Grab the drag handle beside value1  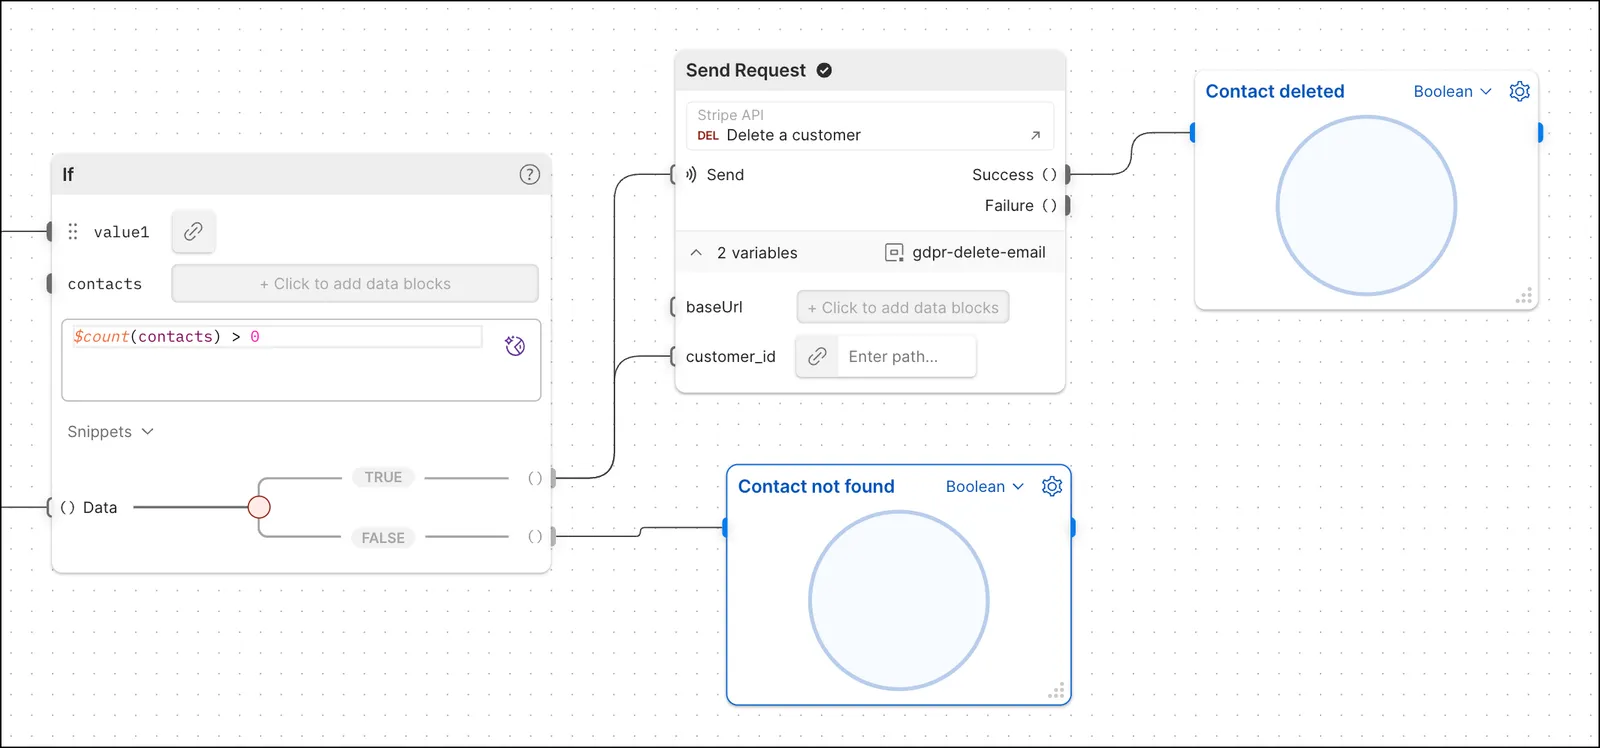click(x=73, y=232)
